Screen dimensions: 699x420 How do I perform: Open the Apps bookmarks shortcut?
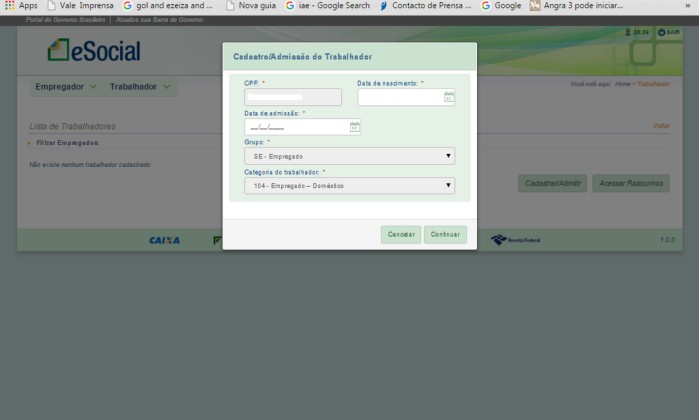pyautogui.click(x=20, y=6)
